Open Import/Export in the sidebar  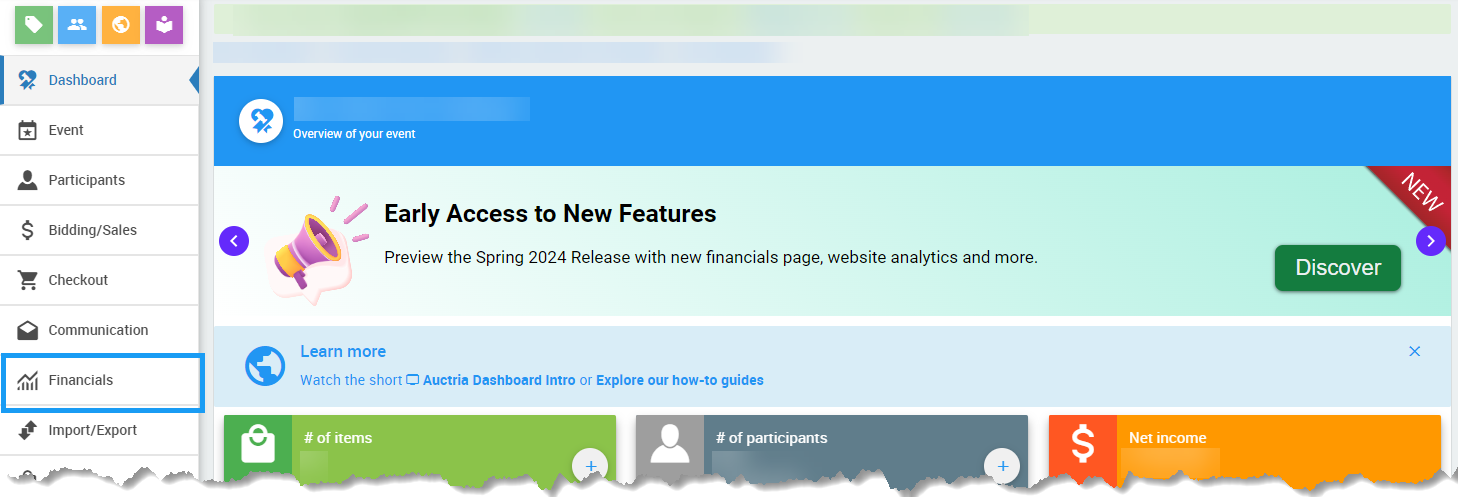coord(92,430)
